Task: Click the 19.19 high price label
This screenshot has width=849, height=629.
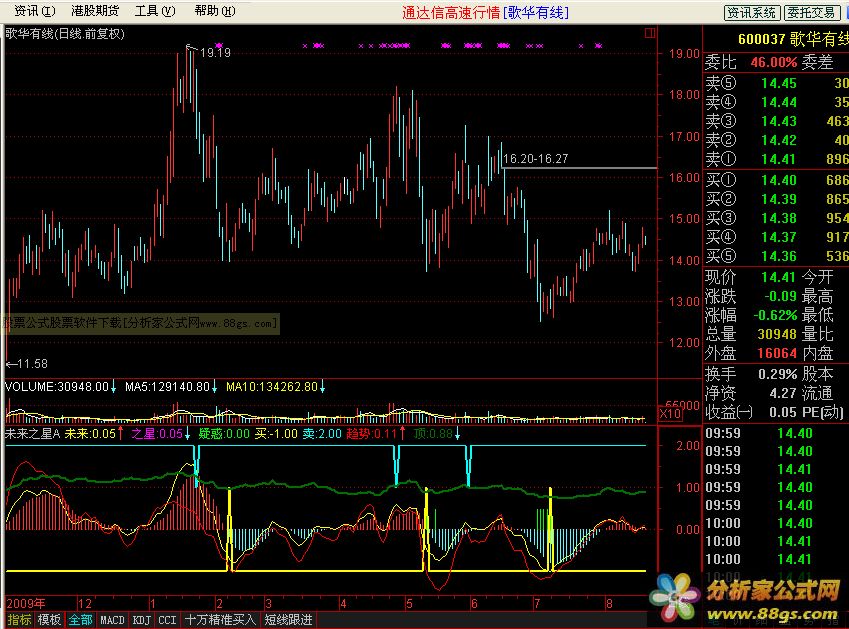Action: [215, 53]
